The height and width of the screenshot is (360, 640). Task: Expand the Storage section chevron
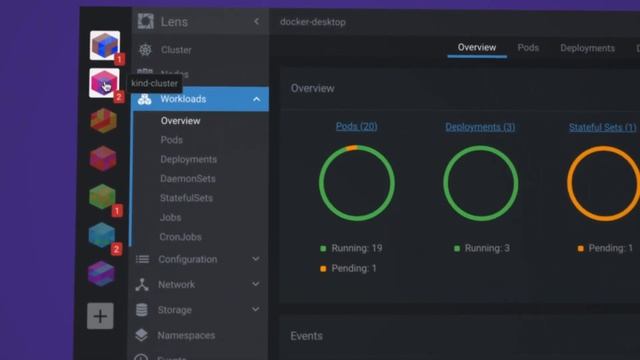coord(255,309)
